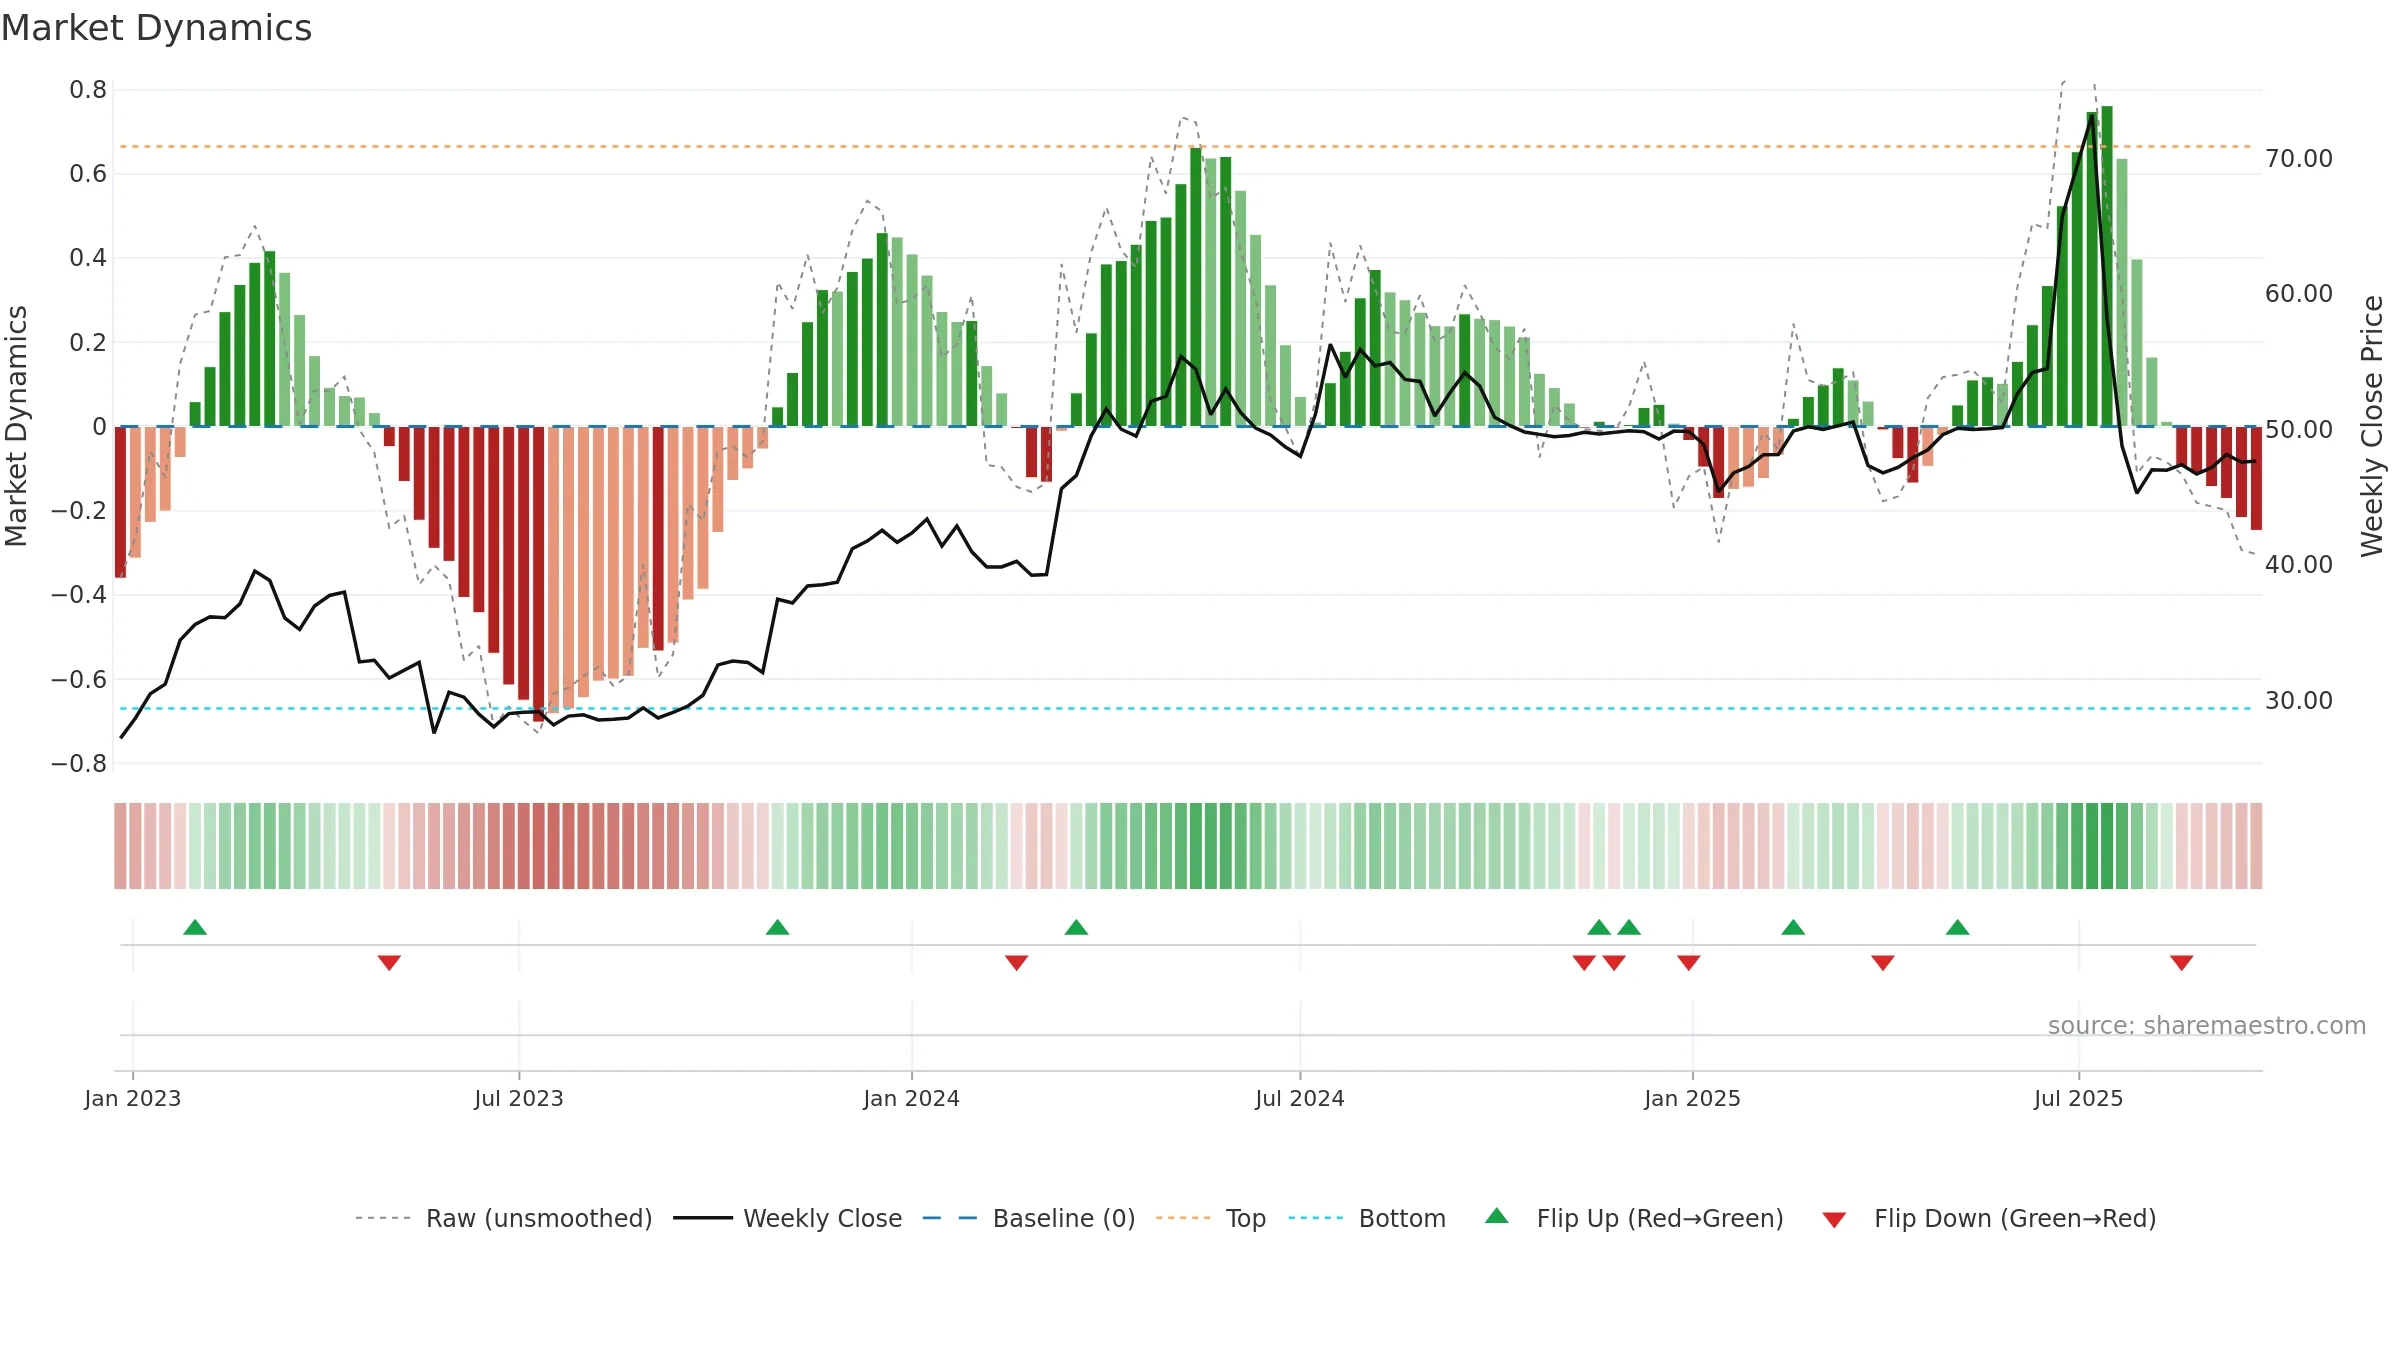The image size is (2400, 1350).
Task: Click the Jan 2025 x-axis label
Action: click(1693, 1099)
